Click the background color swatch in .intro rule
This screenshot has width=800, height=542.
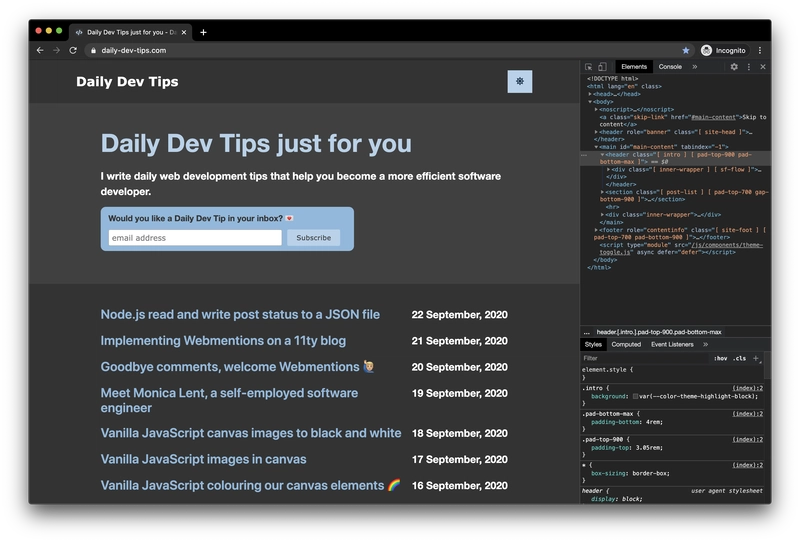[x=635, y=397]
